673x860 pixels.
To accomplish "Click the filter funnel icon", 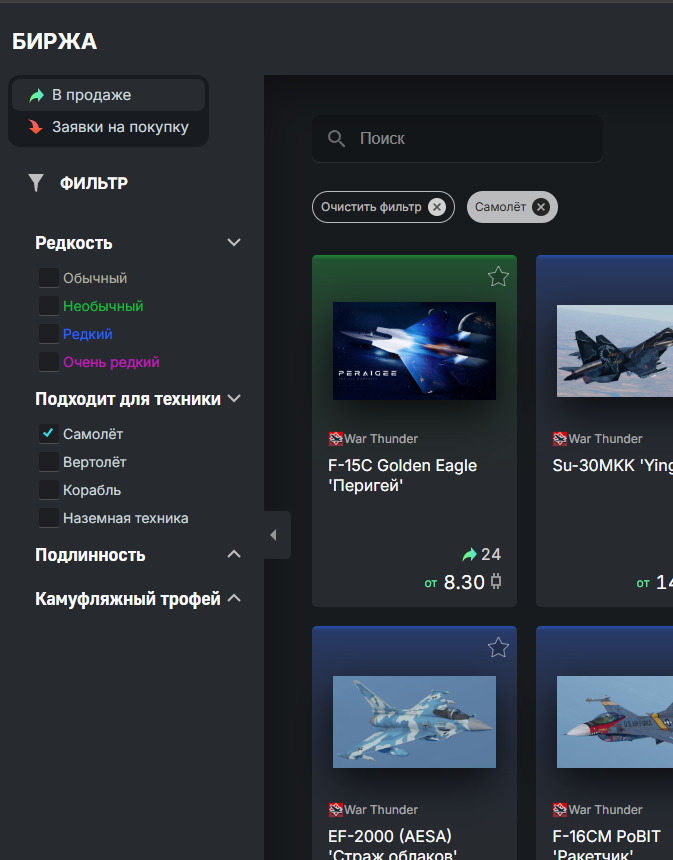I will click(x=36, y=183).
